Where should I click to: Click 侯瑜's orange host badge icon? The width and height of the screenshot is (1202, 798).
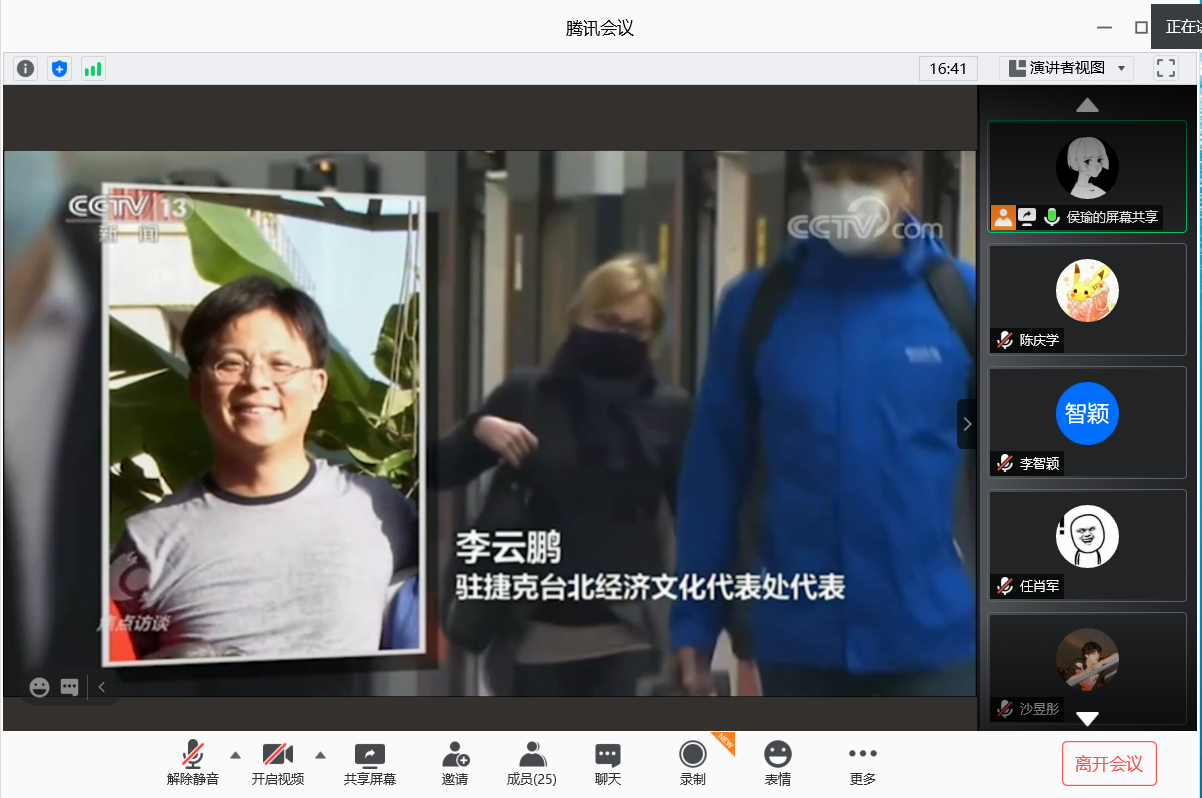1003,216
